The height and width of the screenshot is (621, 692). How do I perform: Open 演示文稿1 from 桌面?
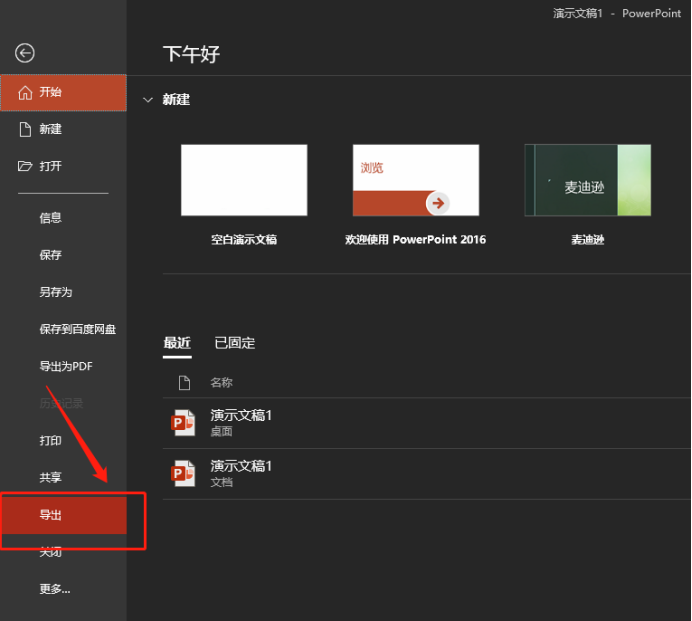click(426, 423)
